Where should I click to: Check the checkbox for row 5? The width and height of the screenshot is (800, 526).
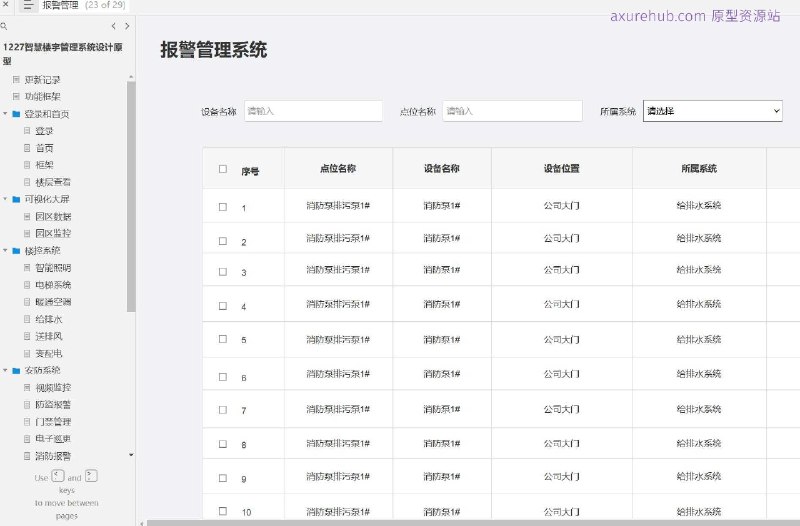(223, 339)
